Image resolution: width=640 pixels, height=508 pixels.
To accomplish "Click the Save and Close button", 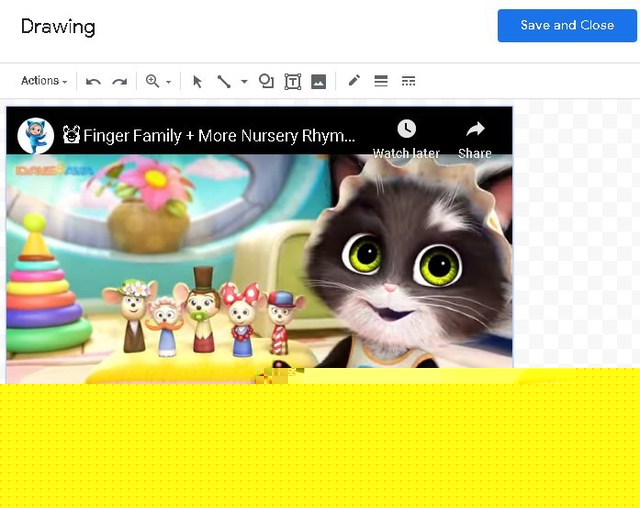I will tap(567, 26).
